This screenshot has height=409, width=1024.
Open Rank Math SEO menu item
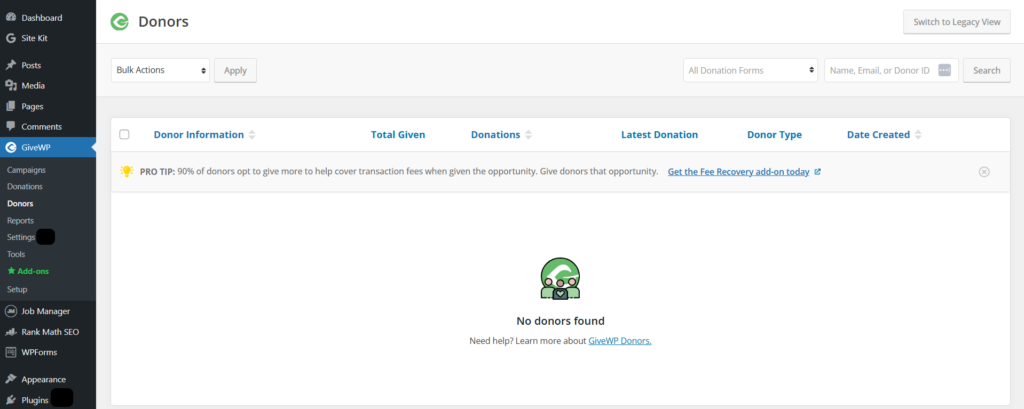pyautogui.click(x=48, y=332)
